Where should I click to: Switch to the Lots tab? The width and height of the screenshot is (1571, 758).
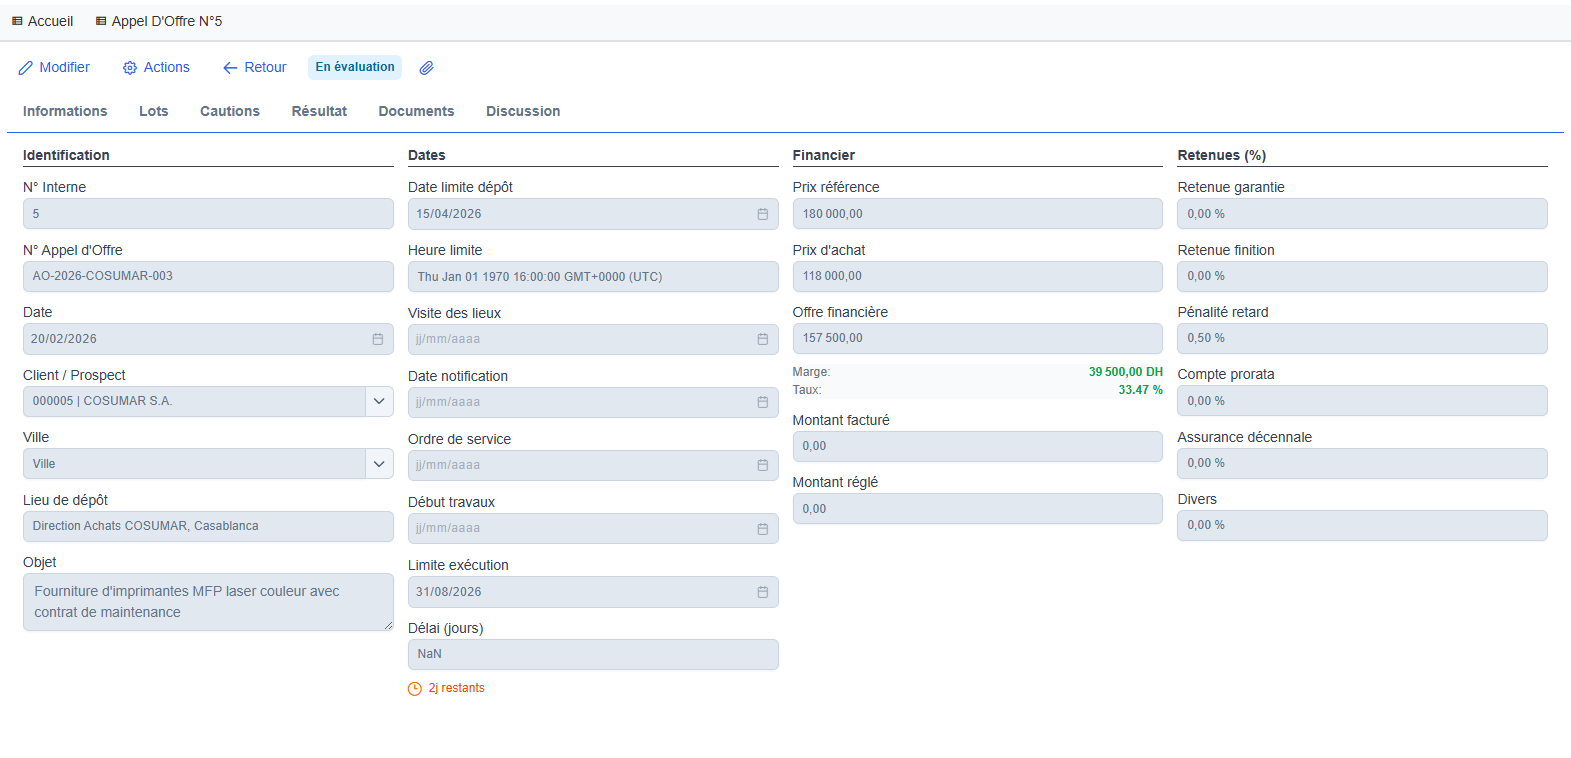pyautogui.click(x=153, y=111)
